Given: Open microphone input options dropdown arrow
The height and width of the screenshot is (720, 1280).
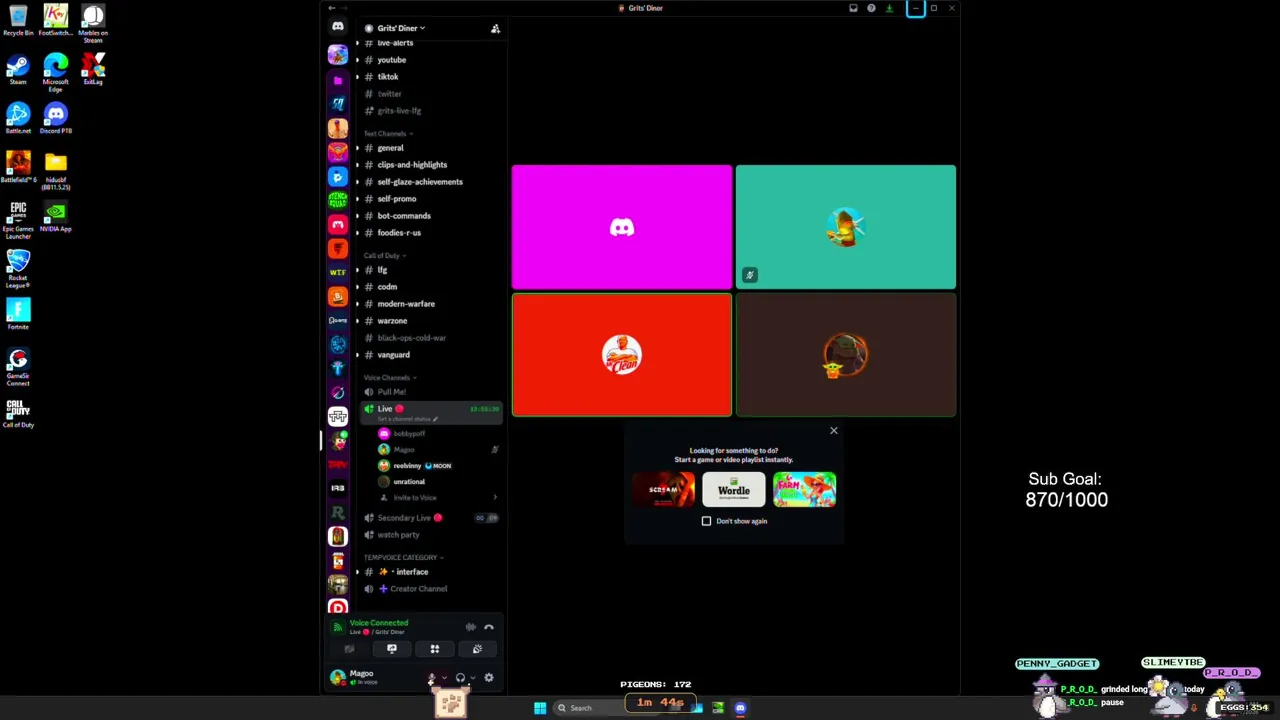Looking at the screenshot, I should 444,678.
